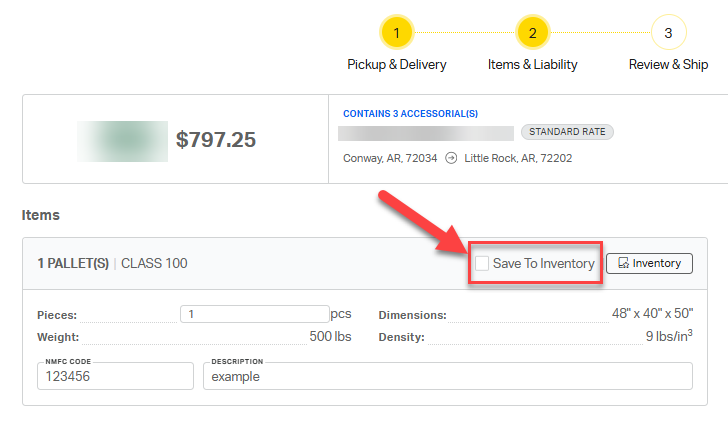Click the 500 lbs weight value
The height and width of the screenshot is (425, 728).
click(x=330, y=337)
